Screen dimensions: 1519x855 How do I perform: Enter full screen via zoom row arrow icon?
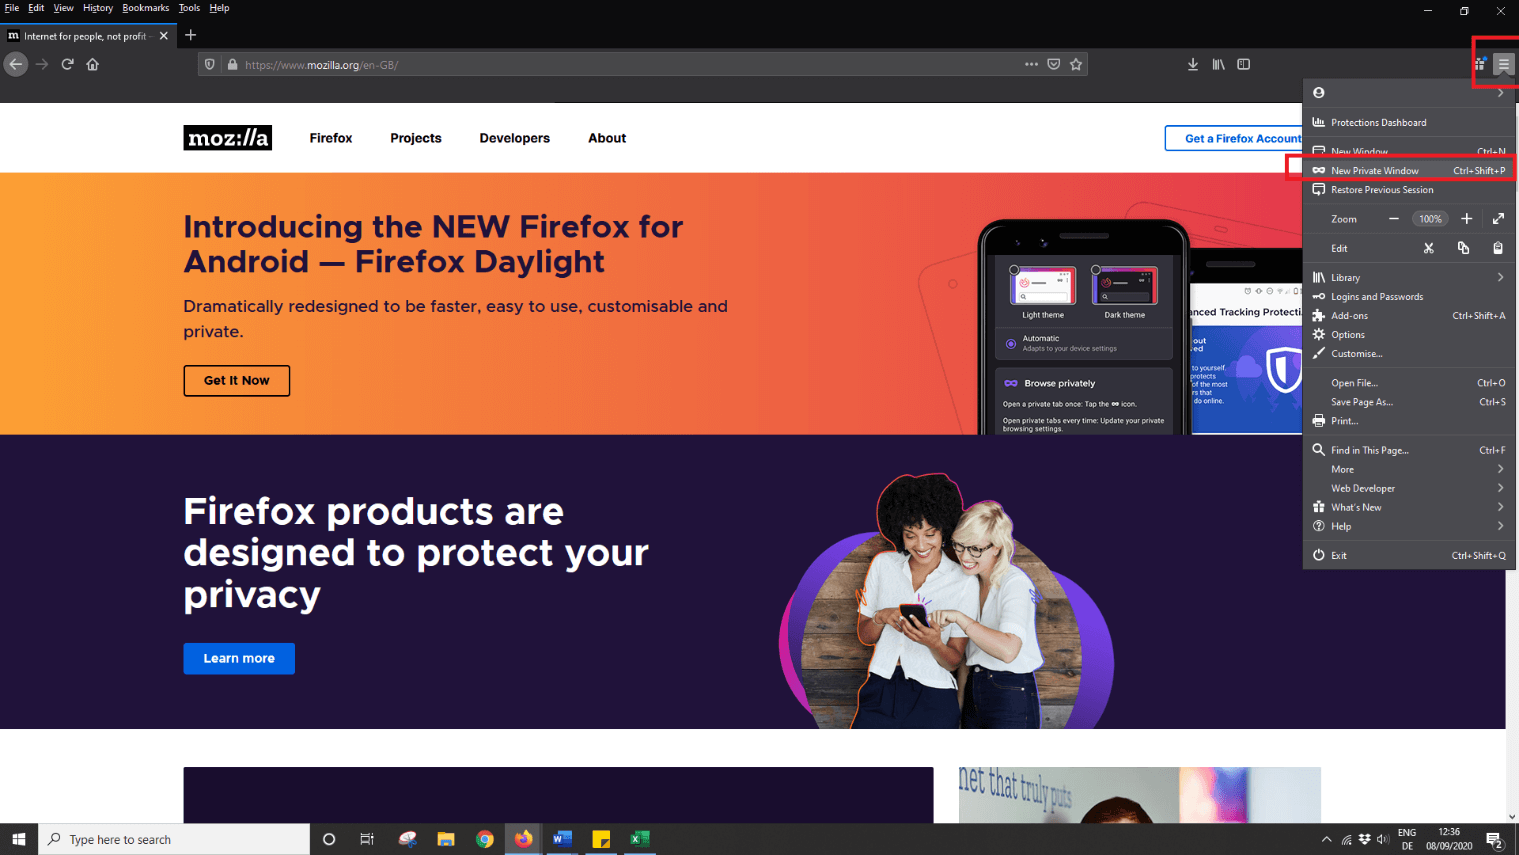(x=1498, y=219)
